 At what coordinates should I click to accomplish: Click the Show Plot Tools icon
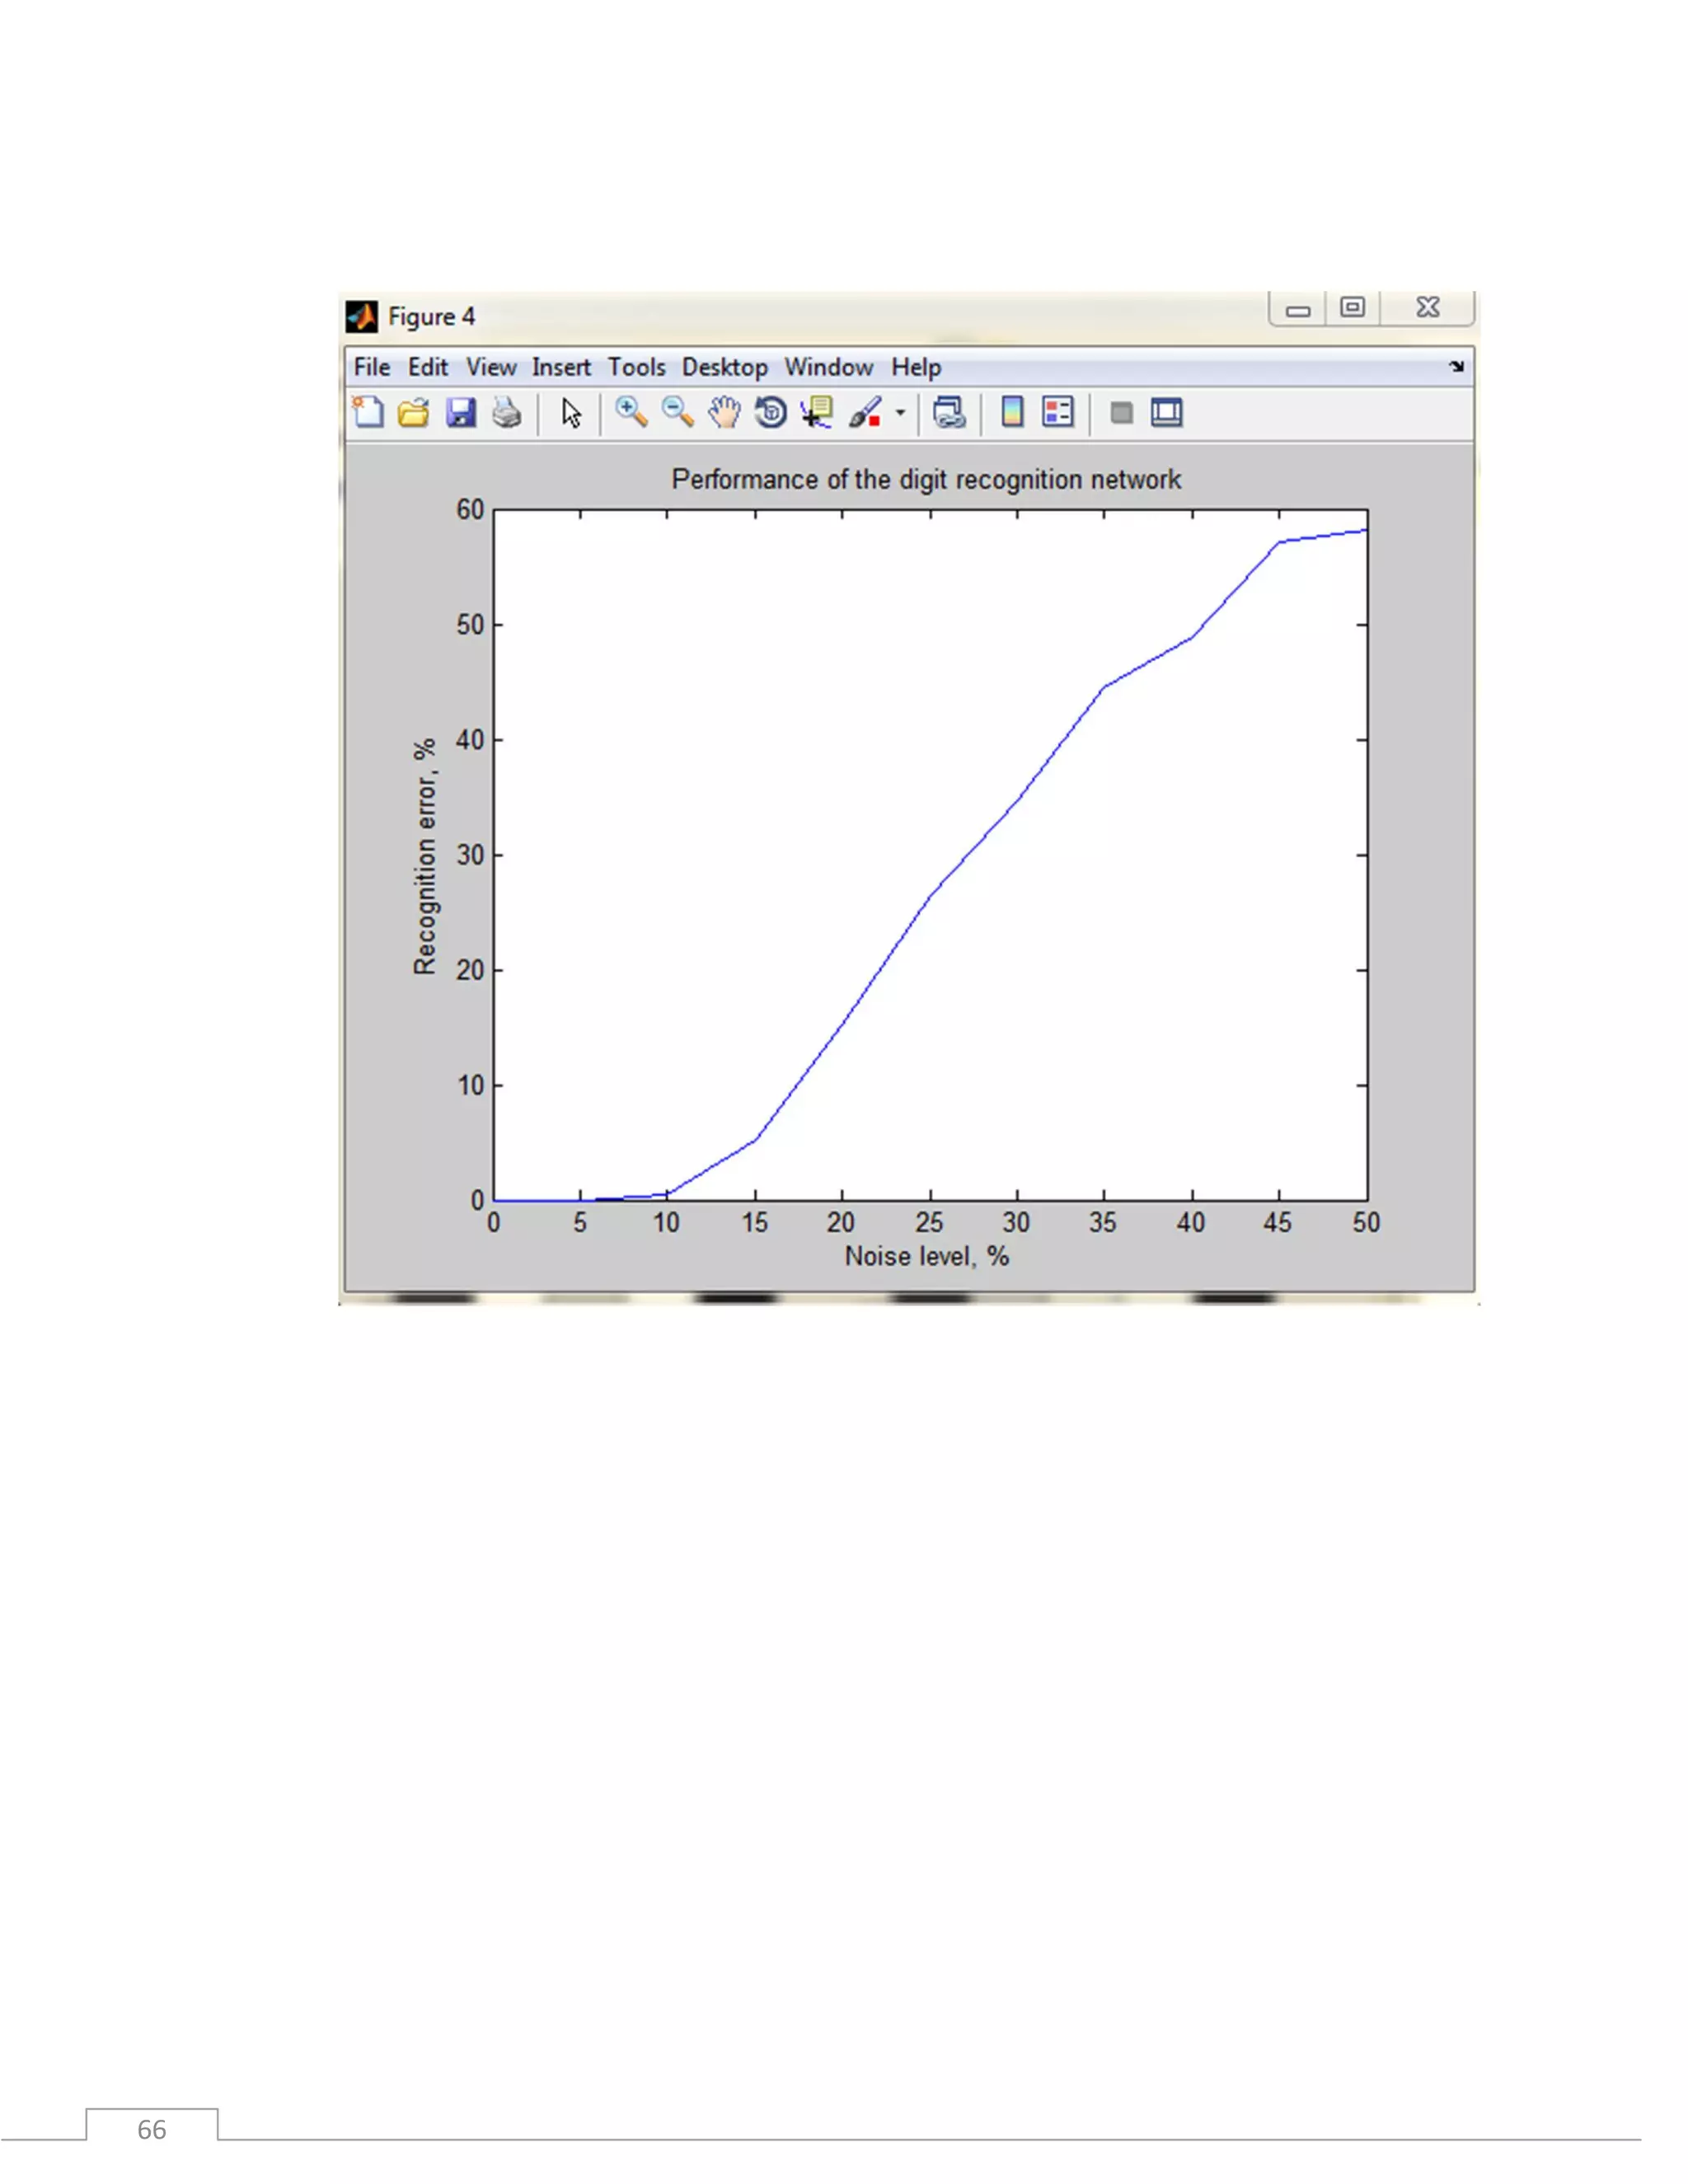[x=1166, y=412]
